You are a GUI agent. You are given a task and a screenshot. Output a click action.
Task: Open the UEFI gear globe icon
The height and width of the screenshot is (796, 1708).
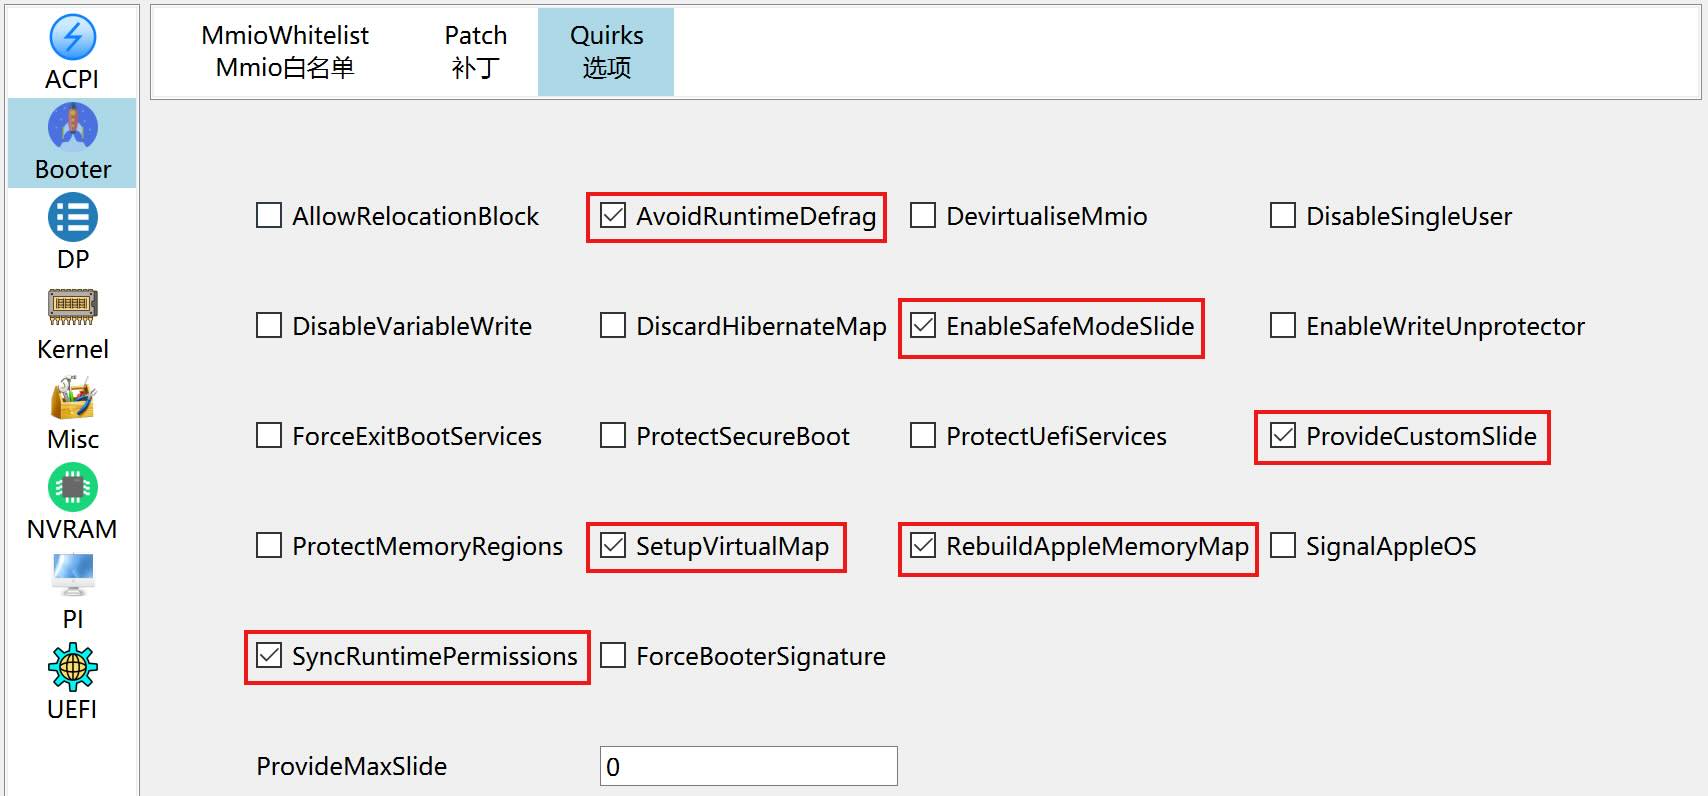click(x=72, y=667)
